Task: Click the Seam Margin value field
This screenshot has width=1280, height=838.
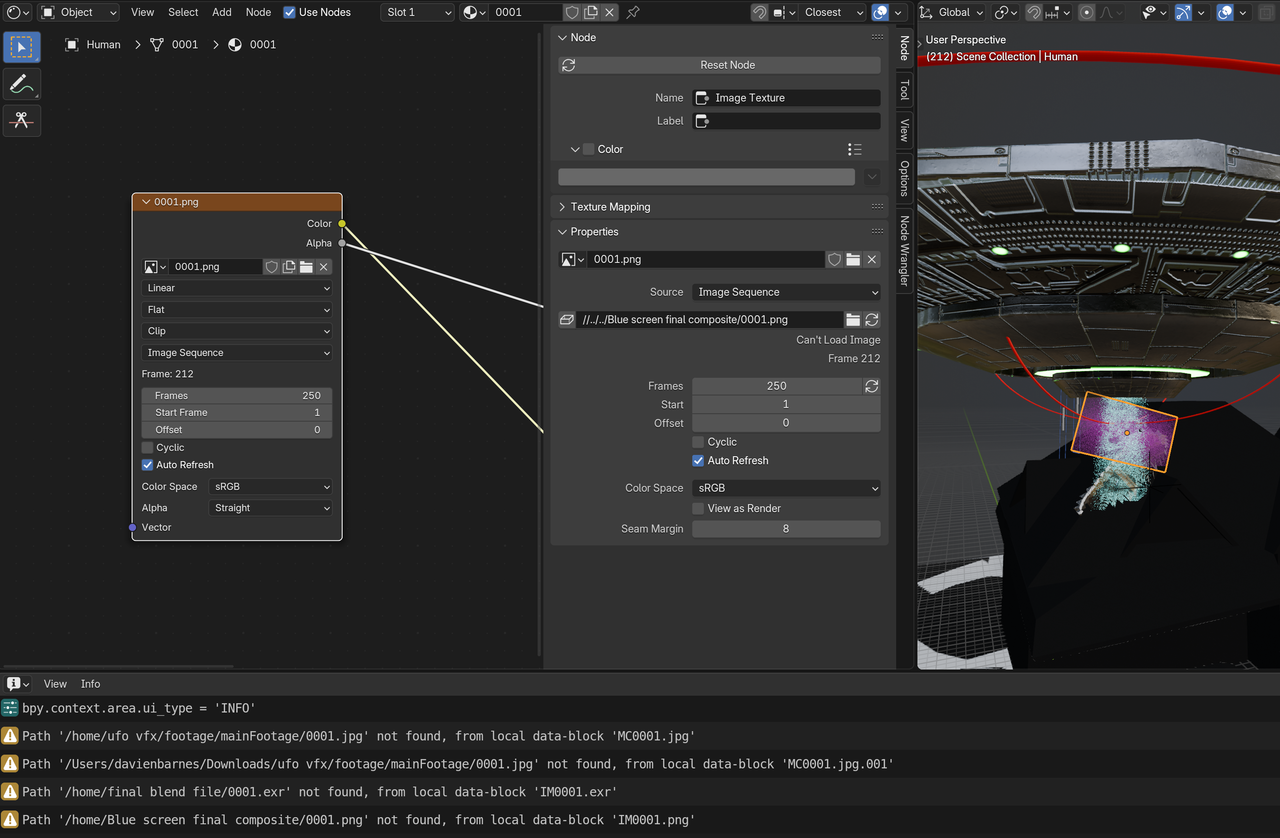Action: tap(786, 529)
